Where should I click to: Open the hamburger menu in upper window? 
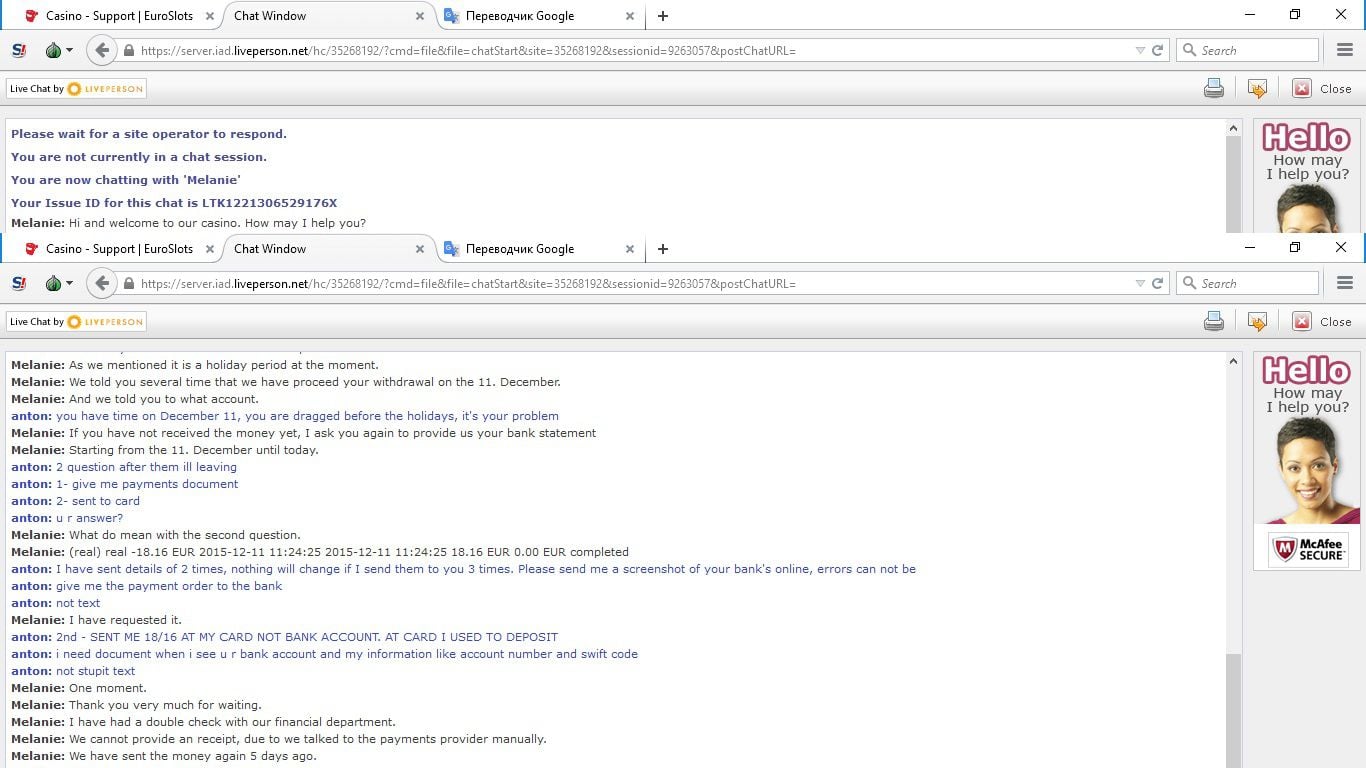coord(1344,50)
